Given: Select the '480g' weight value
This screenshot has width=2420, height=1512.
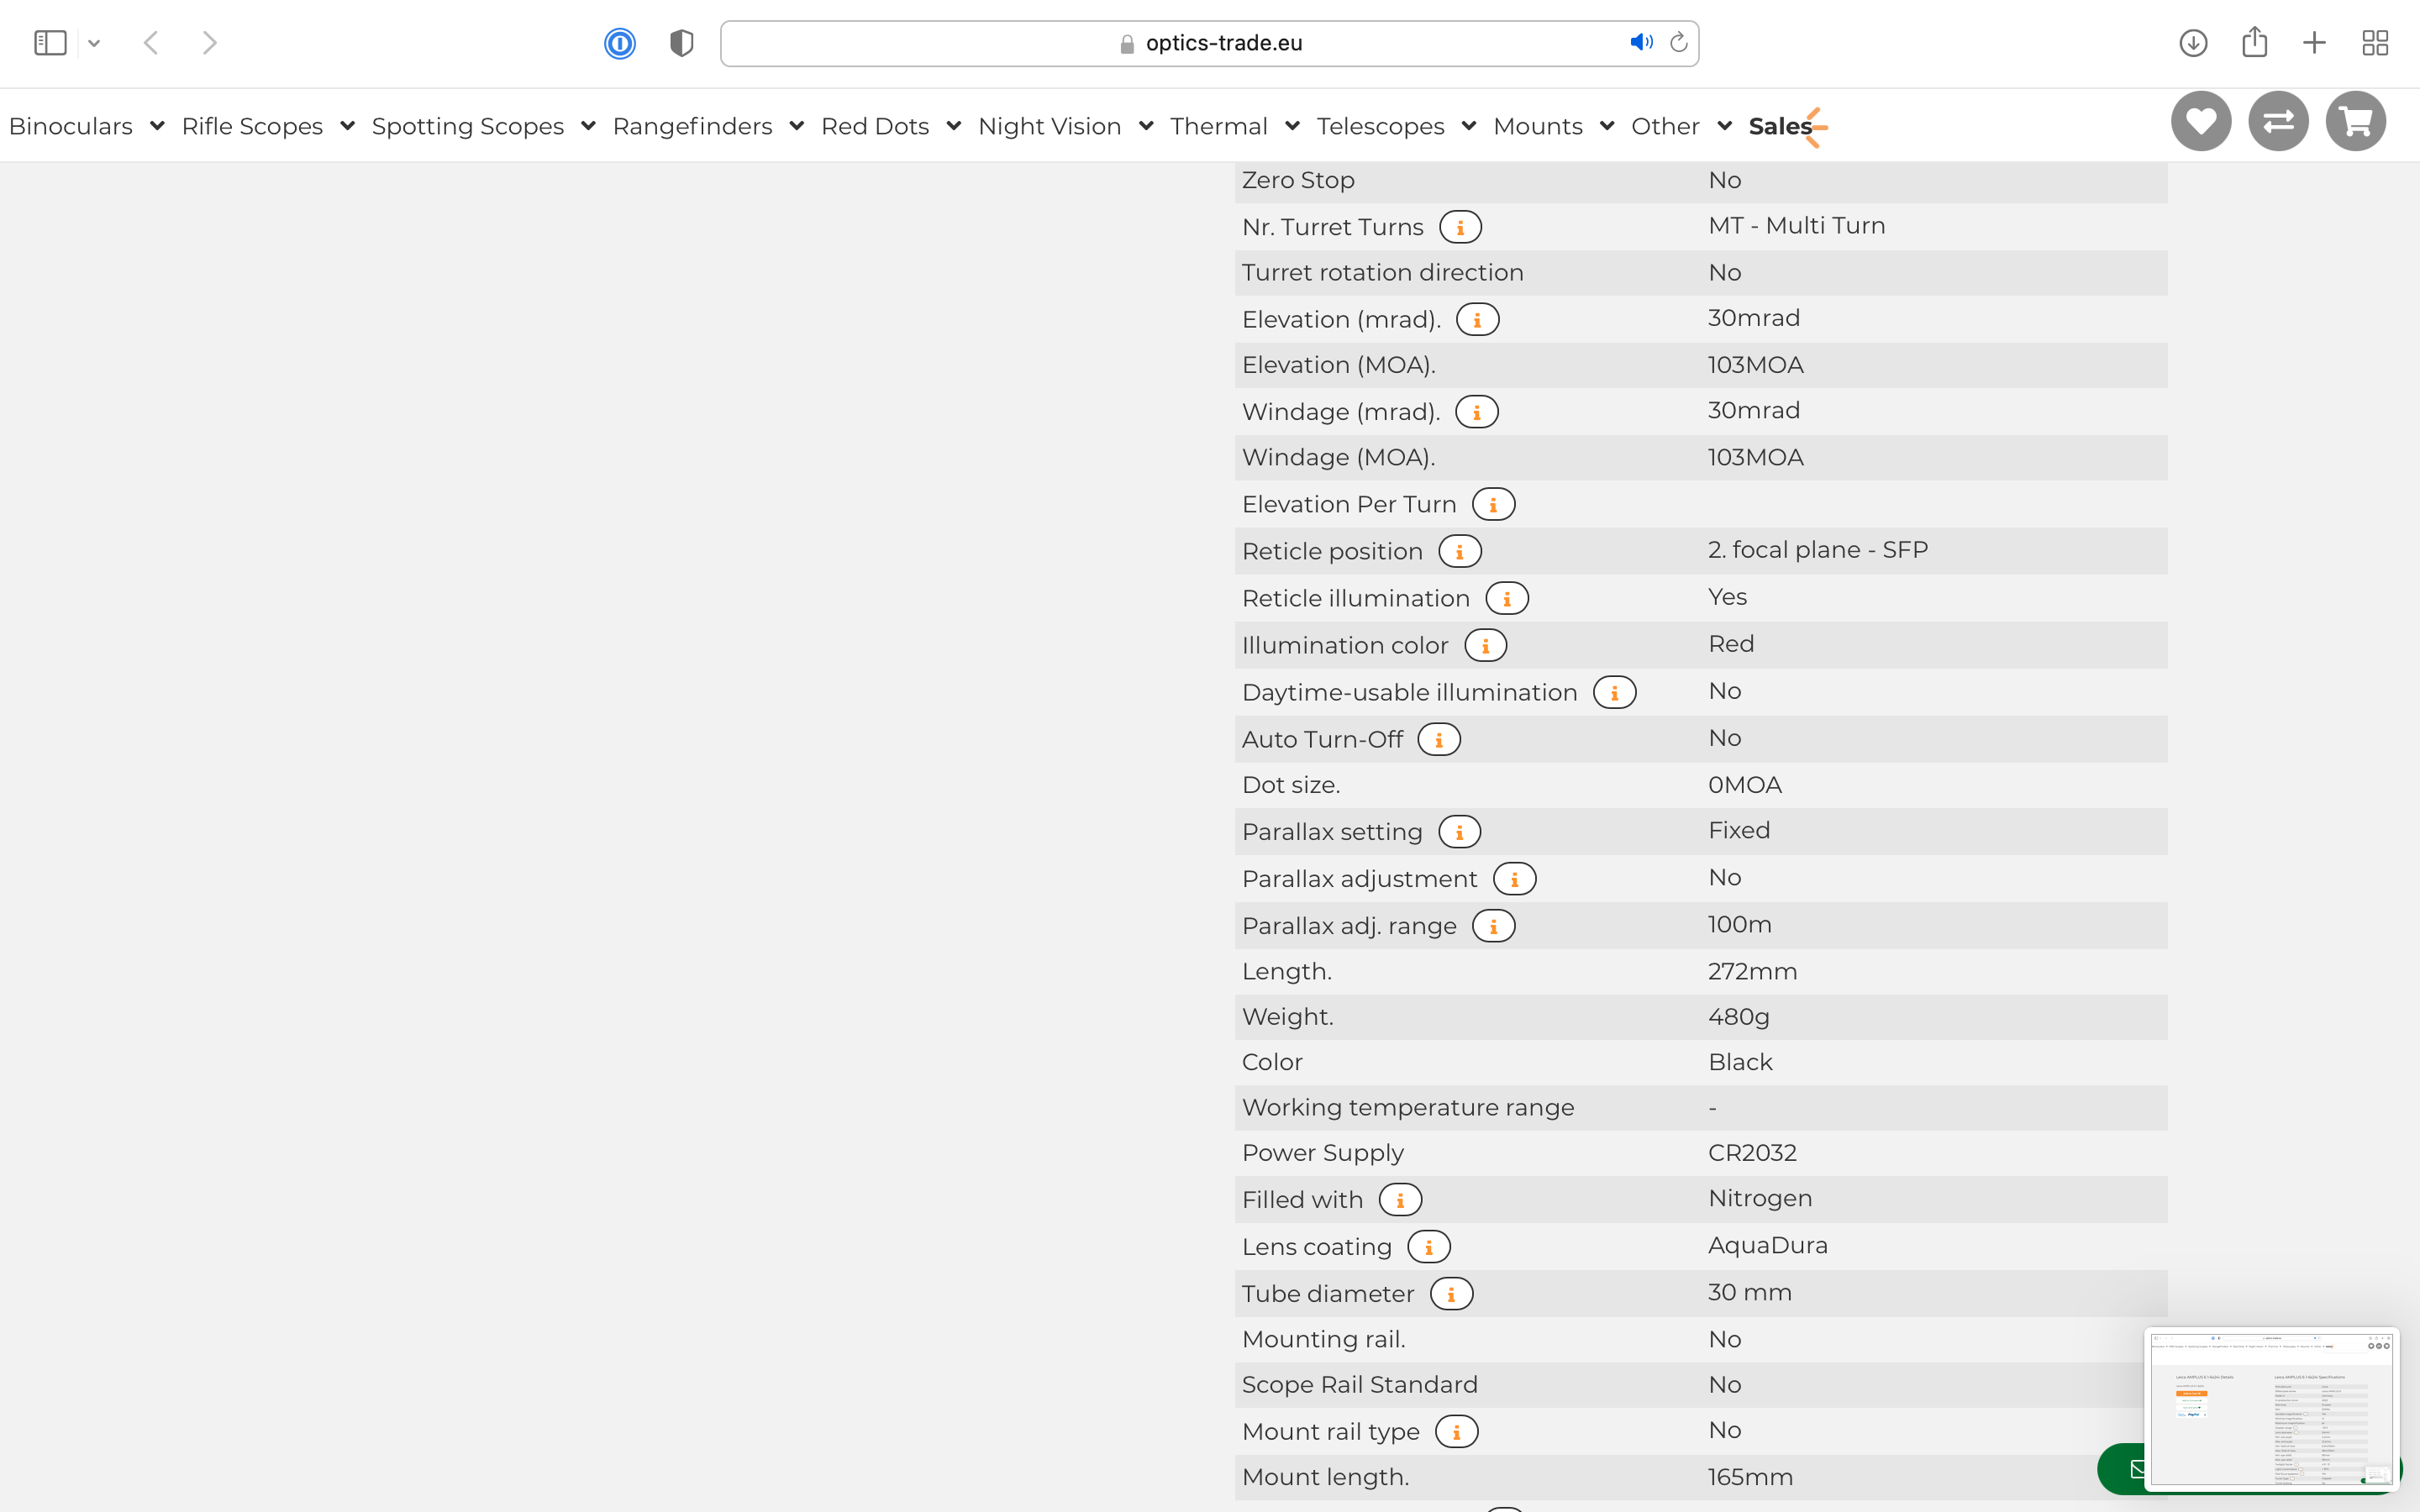Looking at the screenshot, I should tap(1738, 1017).
